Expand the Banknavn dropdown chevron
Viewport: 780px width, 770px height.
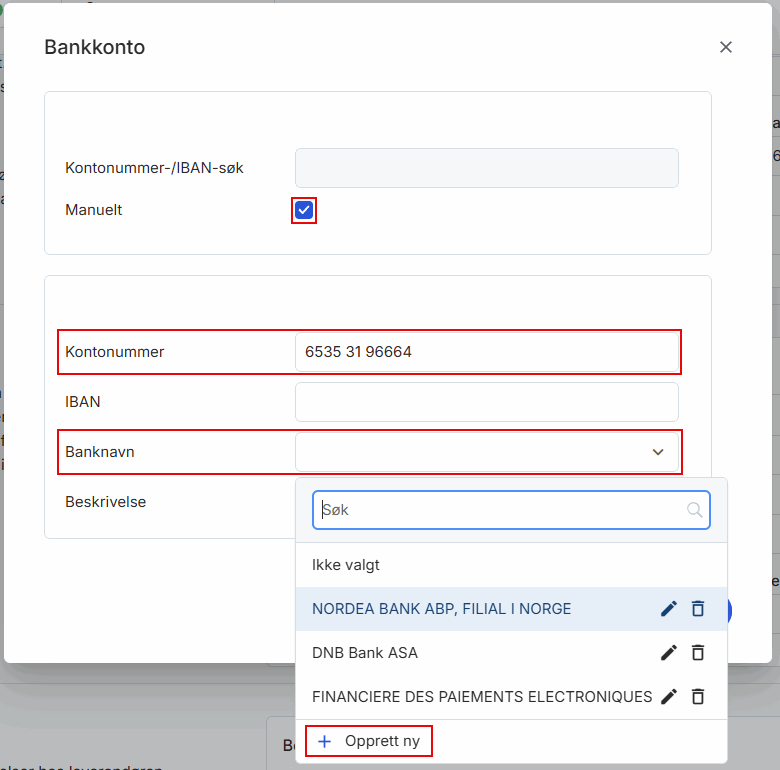click(658, 452)
